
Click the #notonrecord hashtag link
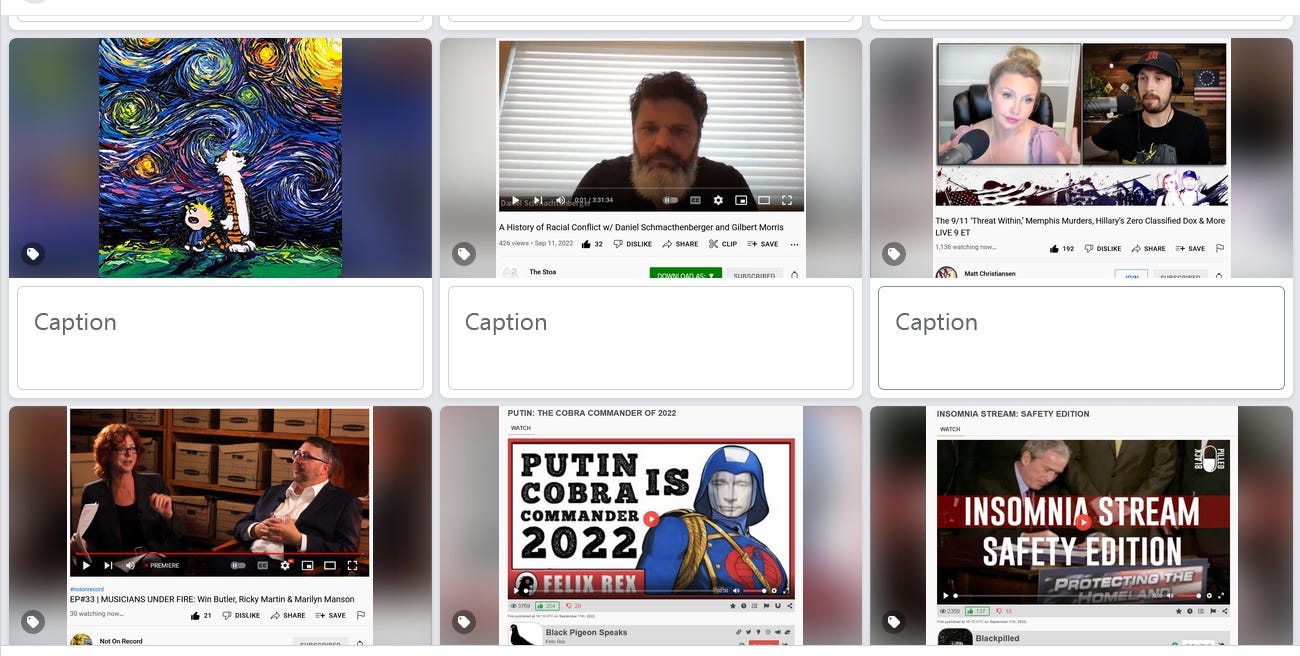coord(87,589)
